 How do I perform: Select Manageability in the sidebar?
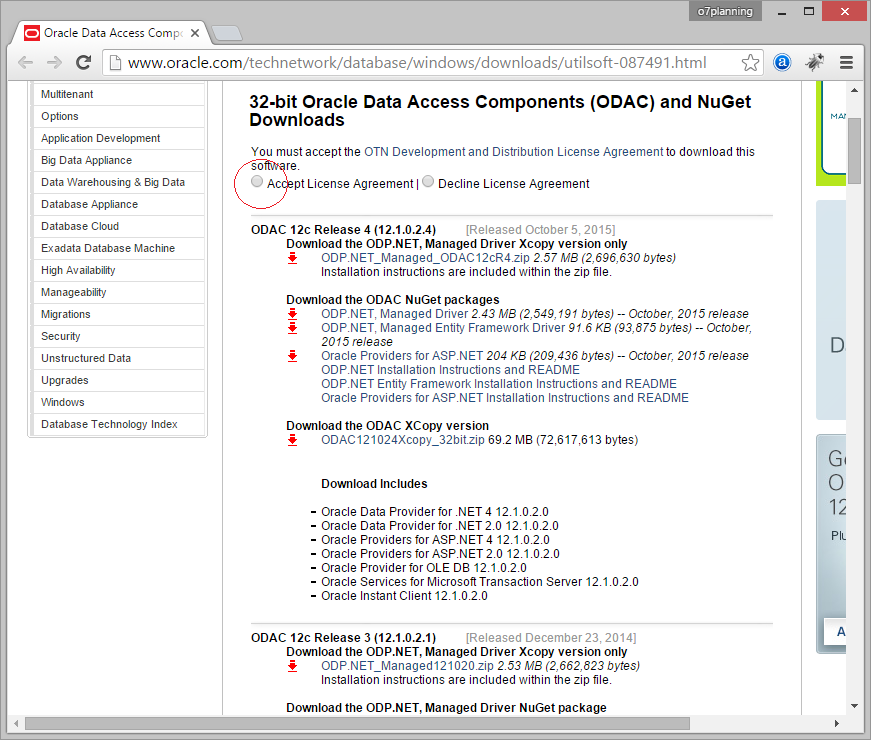coord(119,292)
